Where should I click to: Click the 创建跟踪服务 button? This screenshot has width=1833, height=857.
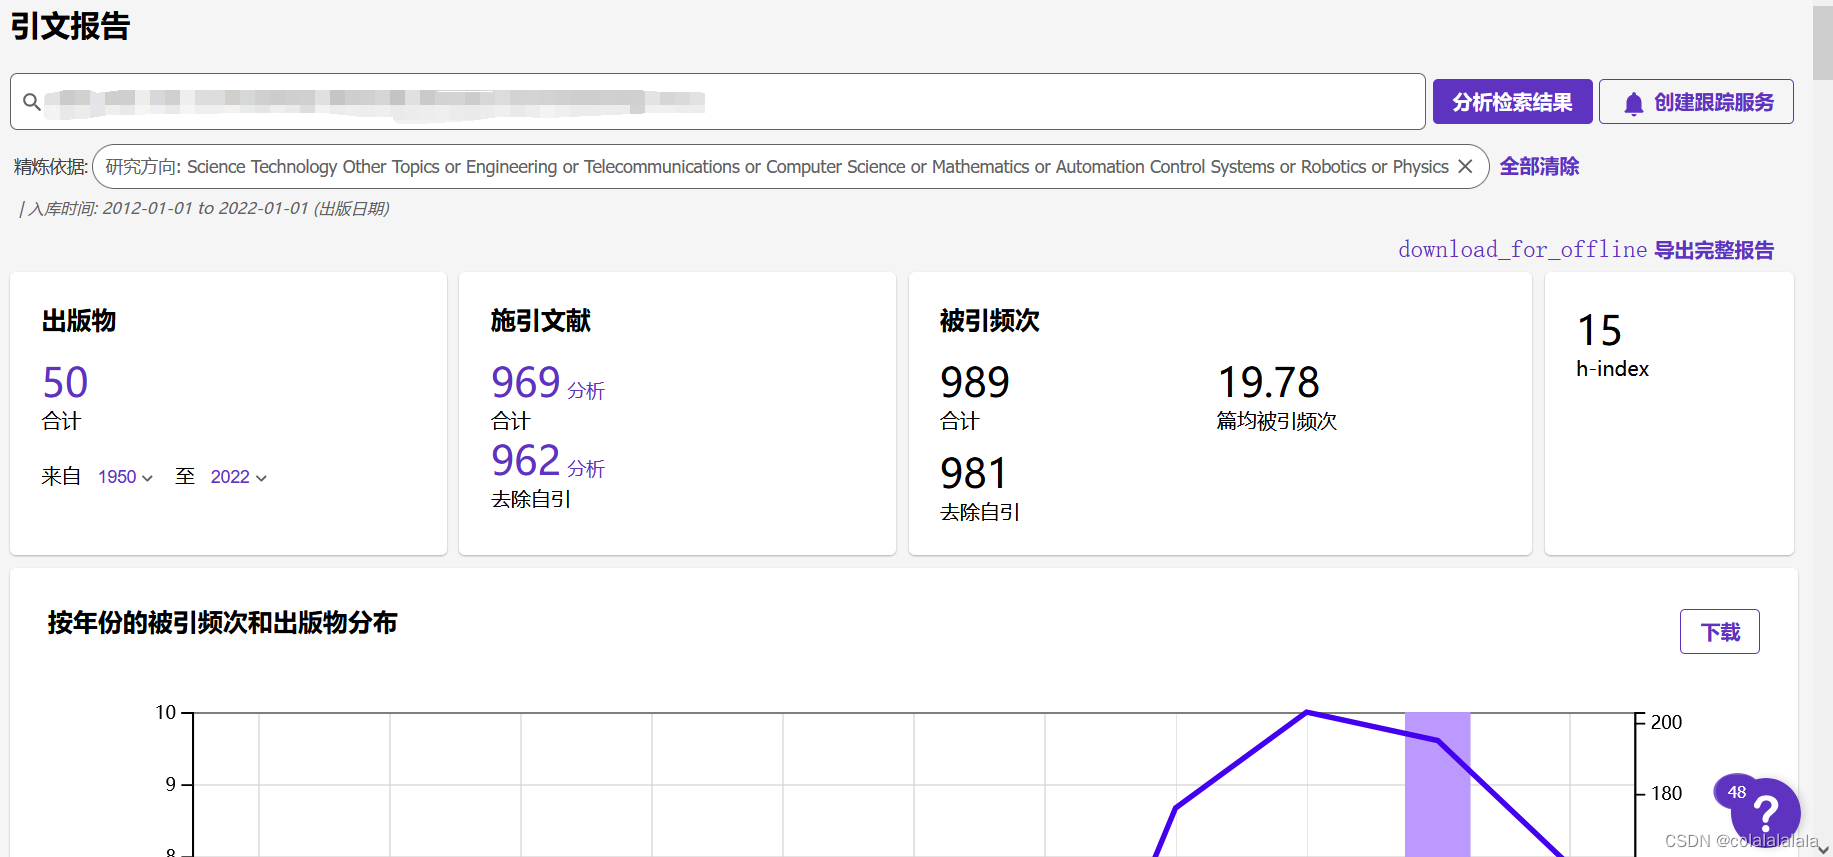1696,102
